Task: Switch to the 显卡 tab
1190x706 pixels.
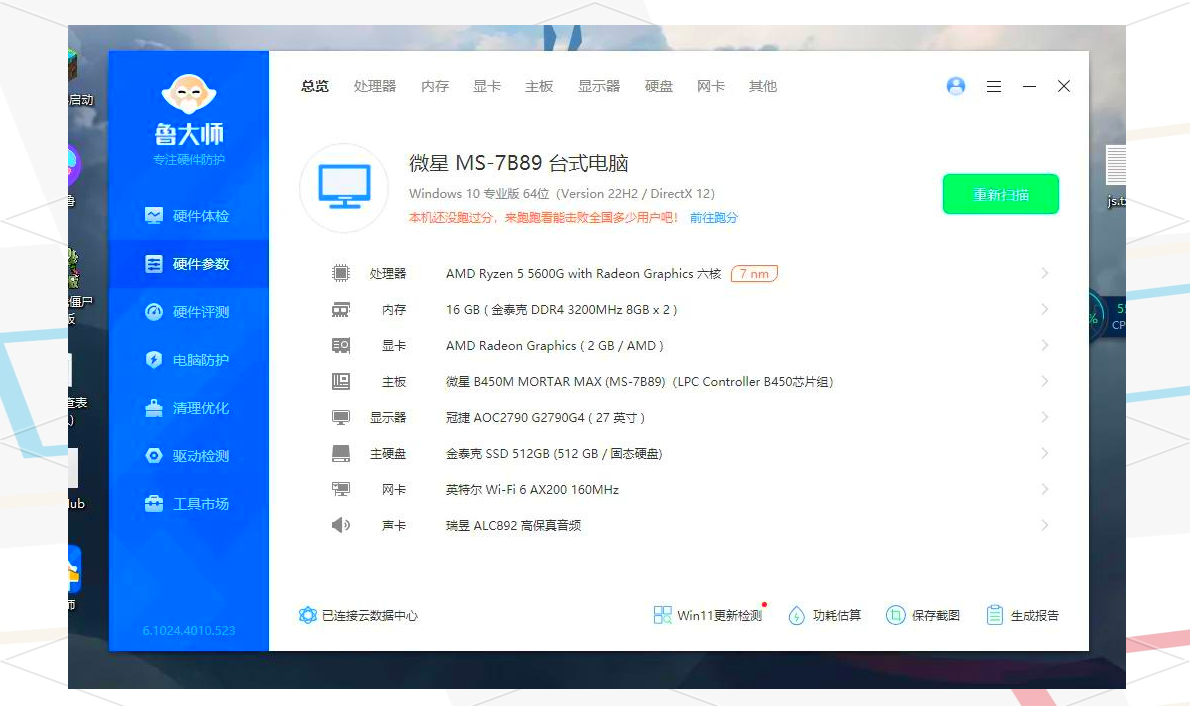Action: (487, 87)
